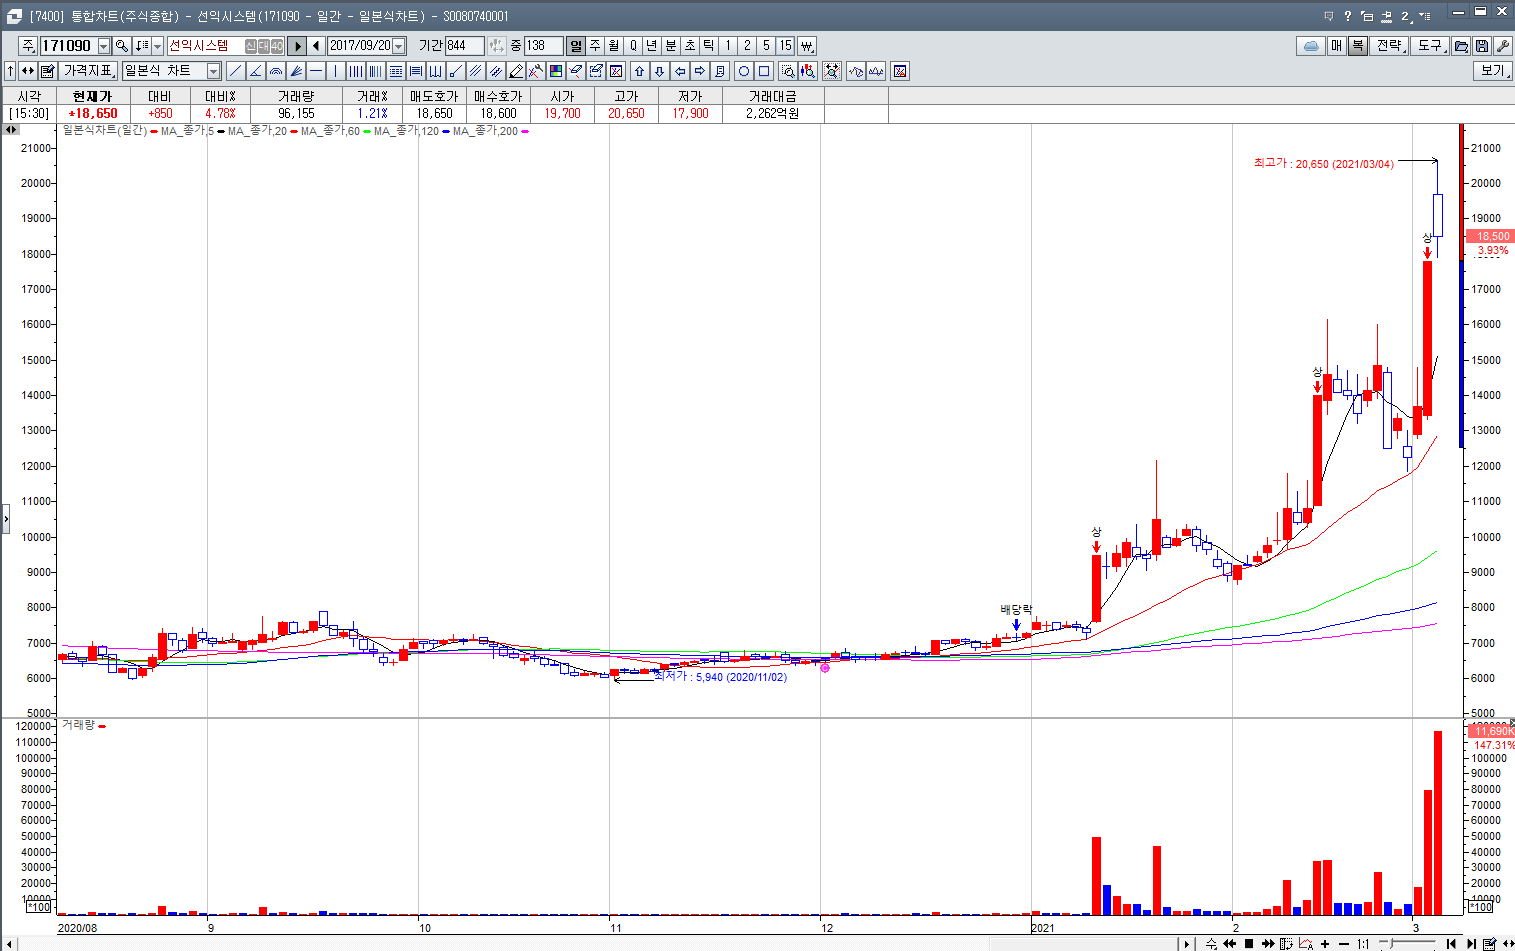Click the 기간 period input field 844
This screenshot has height=951, width=1515.
click(464, 46)
